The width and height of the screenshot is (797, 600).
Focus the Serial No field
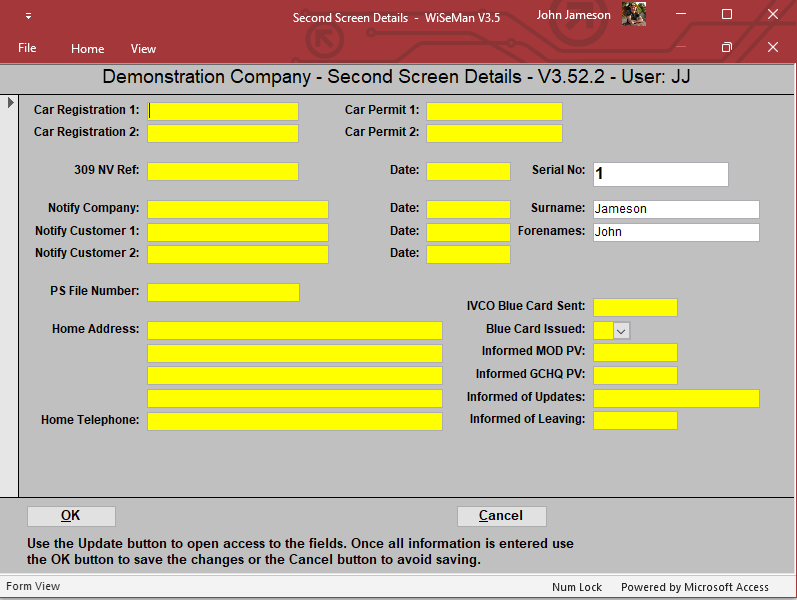click(x=660, y=174)
